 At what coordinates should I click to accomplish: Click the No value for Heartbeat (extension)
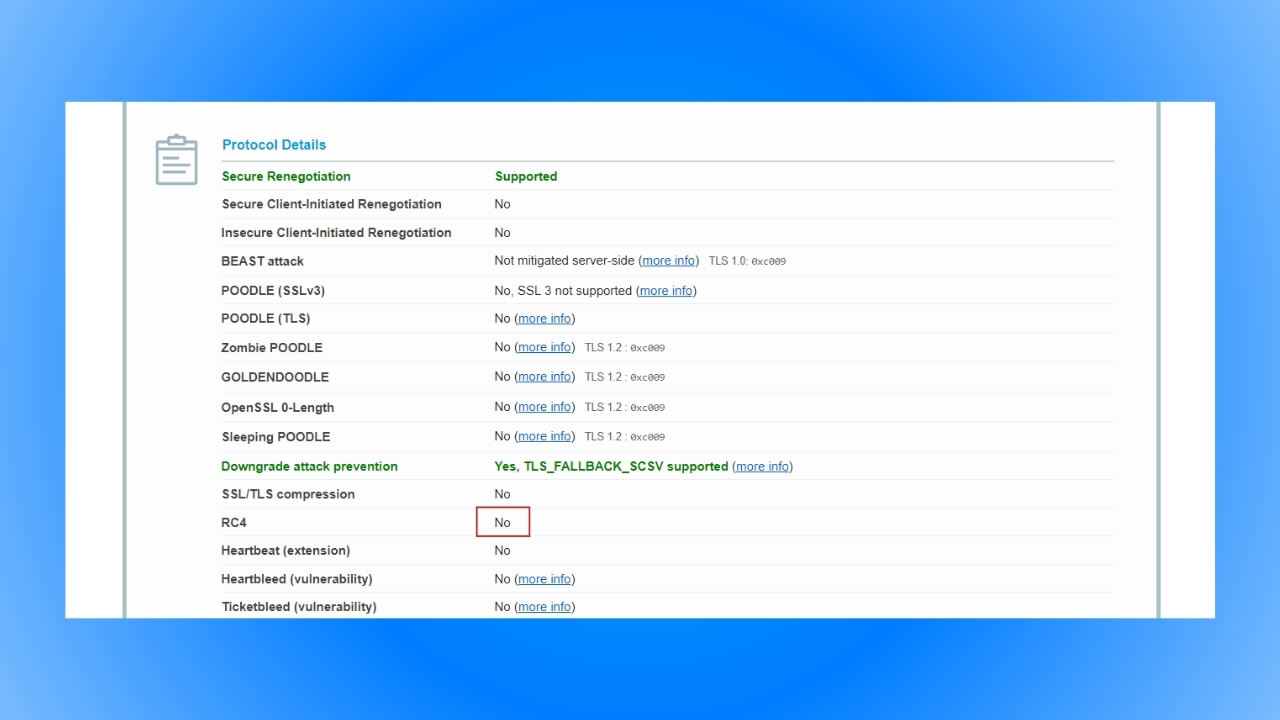pos(502,551)
